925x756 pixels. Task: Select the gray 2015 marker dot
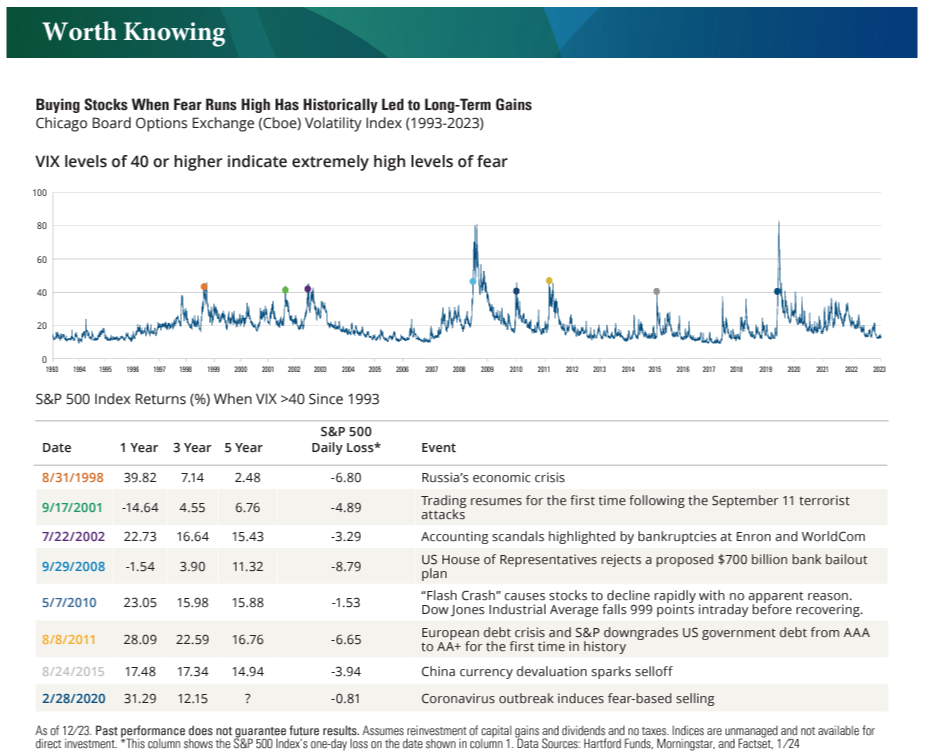[657, 291]
